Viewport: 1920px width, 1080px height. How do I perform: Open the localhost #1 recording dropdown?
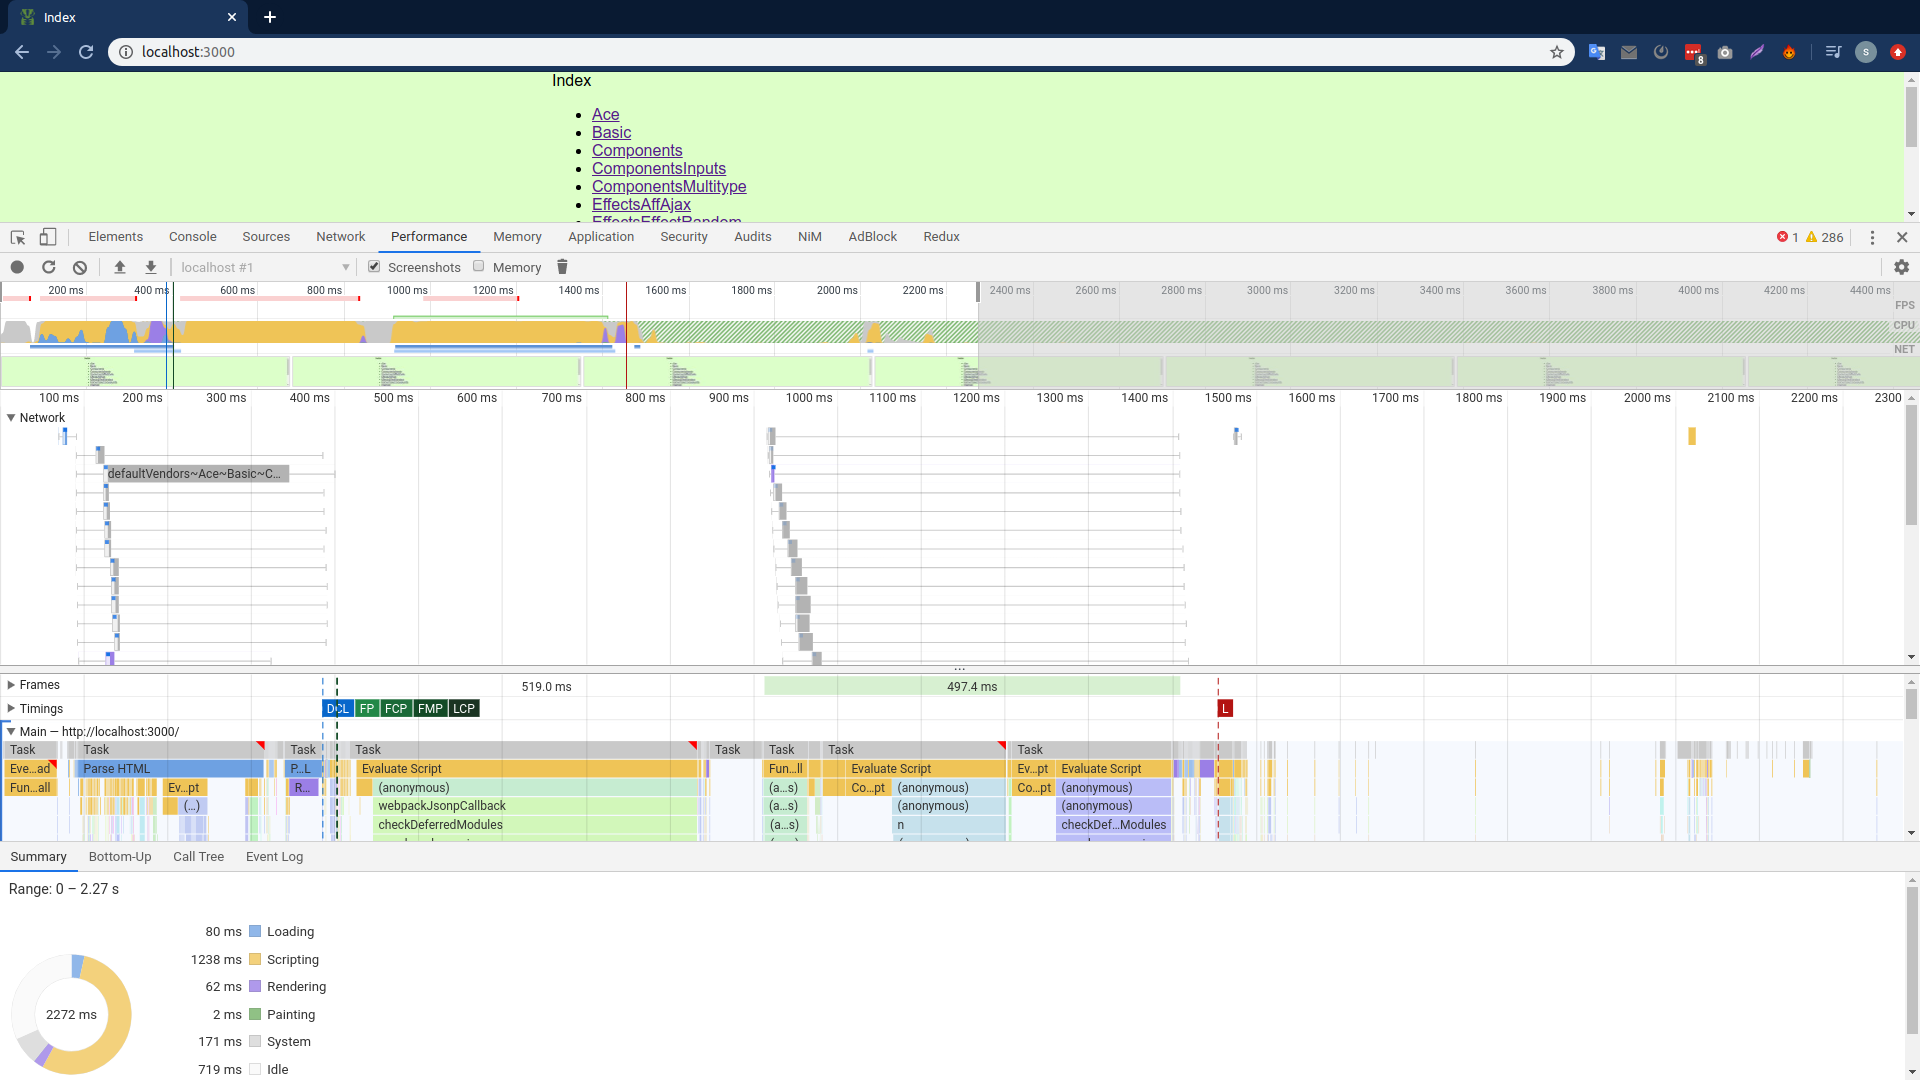coord(264,267)
